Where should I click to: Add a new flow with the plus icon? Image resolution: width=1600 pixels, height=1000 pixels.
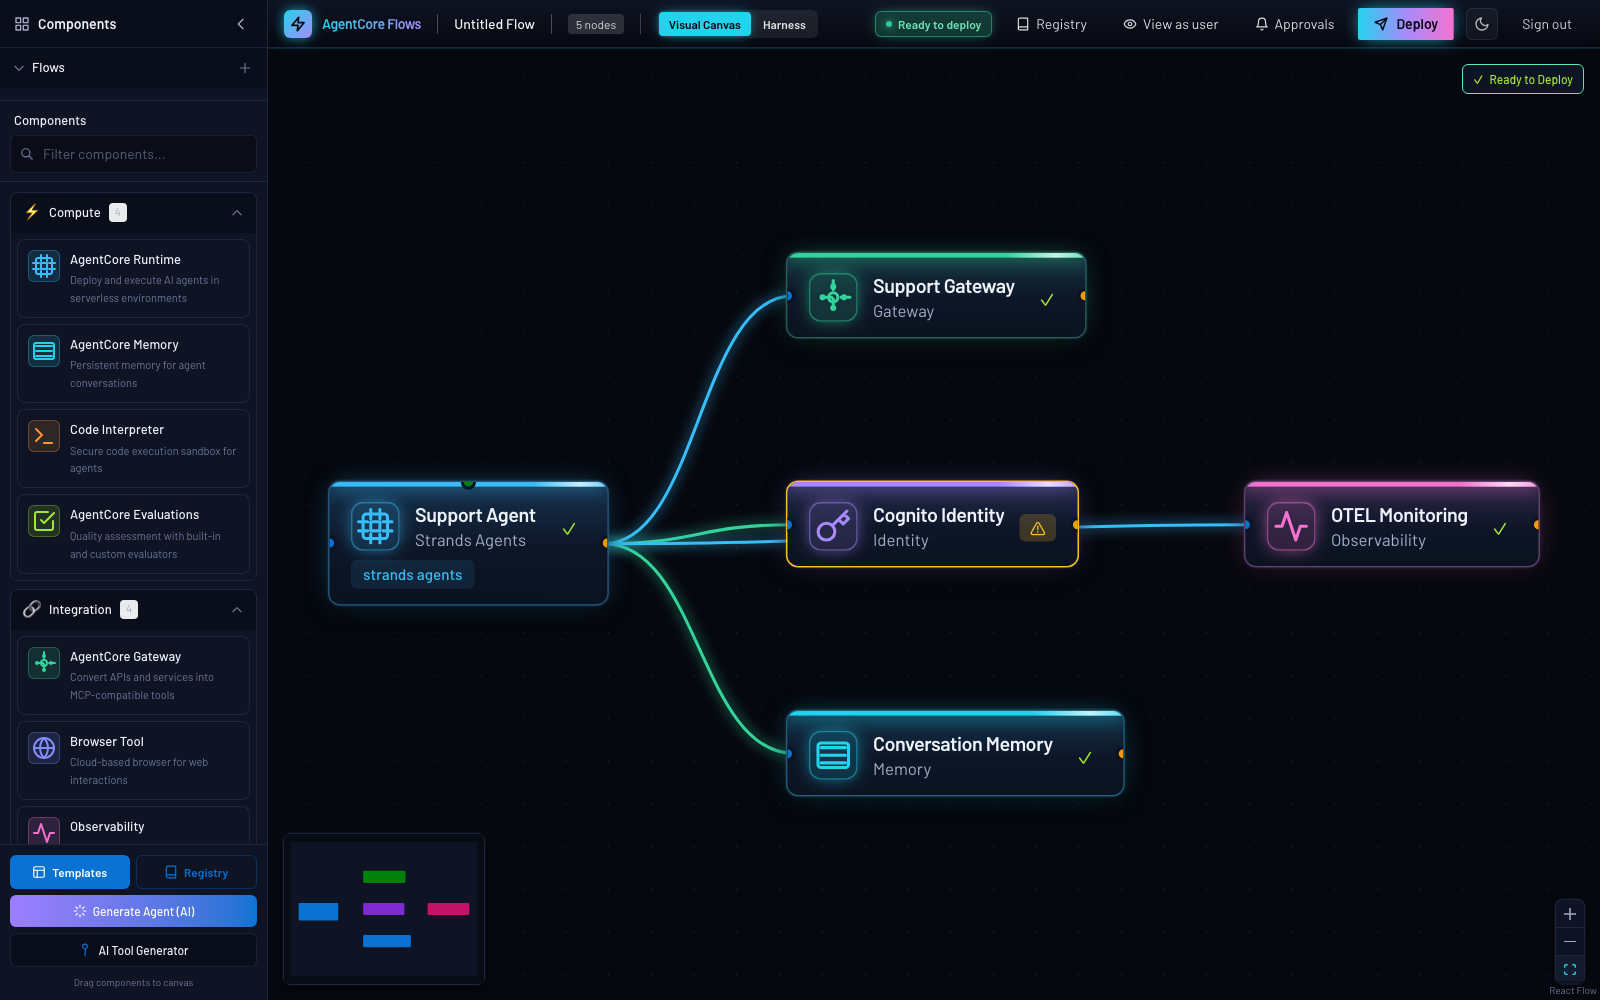click(x=245, y=68)
